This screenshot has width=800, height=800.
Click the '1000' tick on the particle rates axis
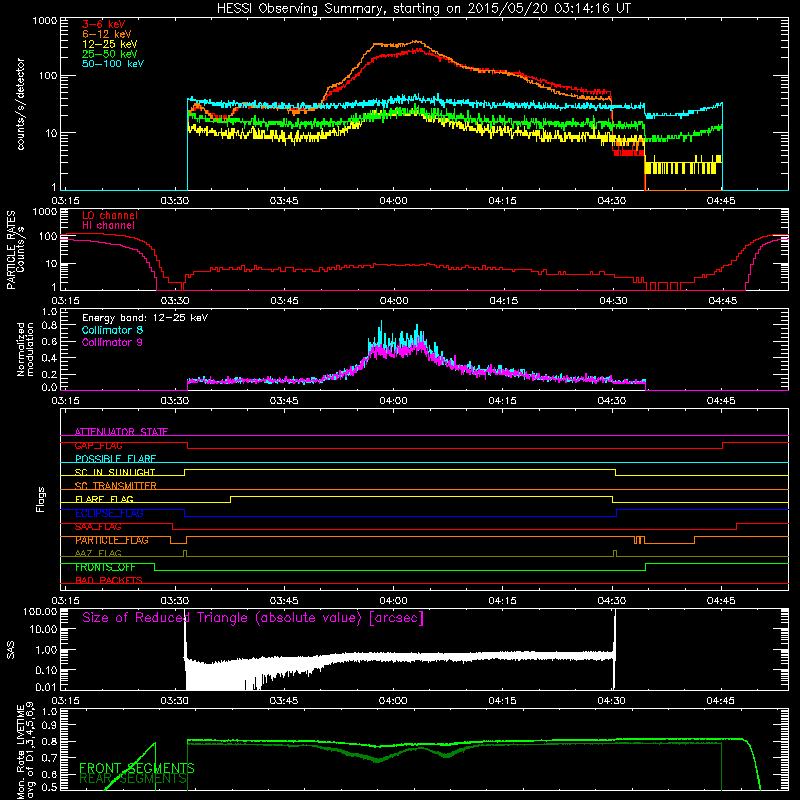(45, 212)
